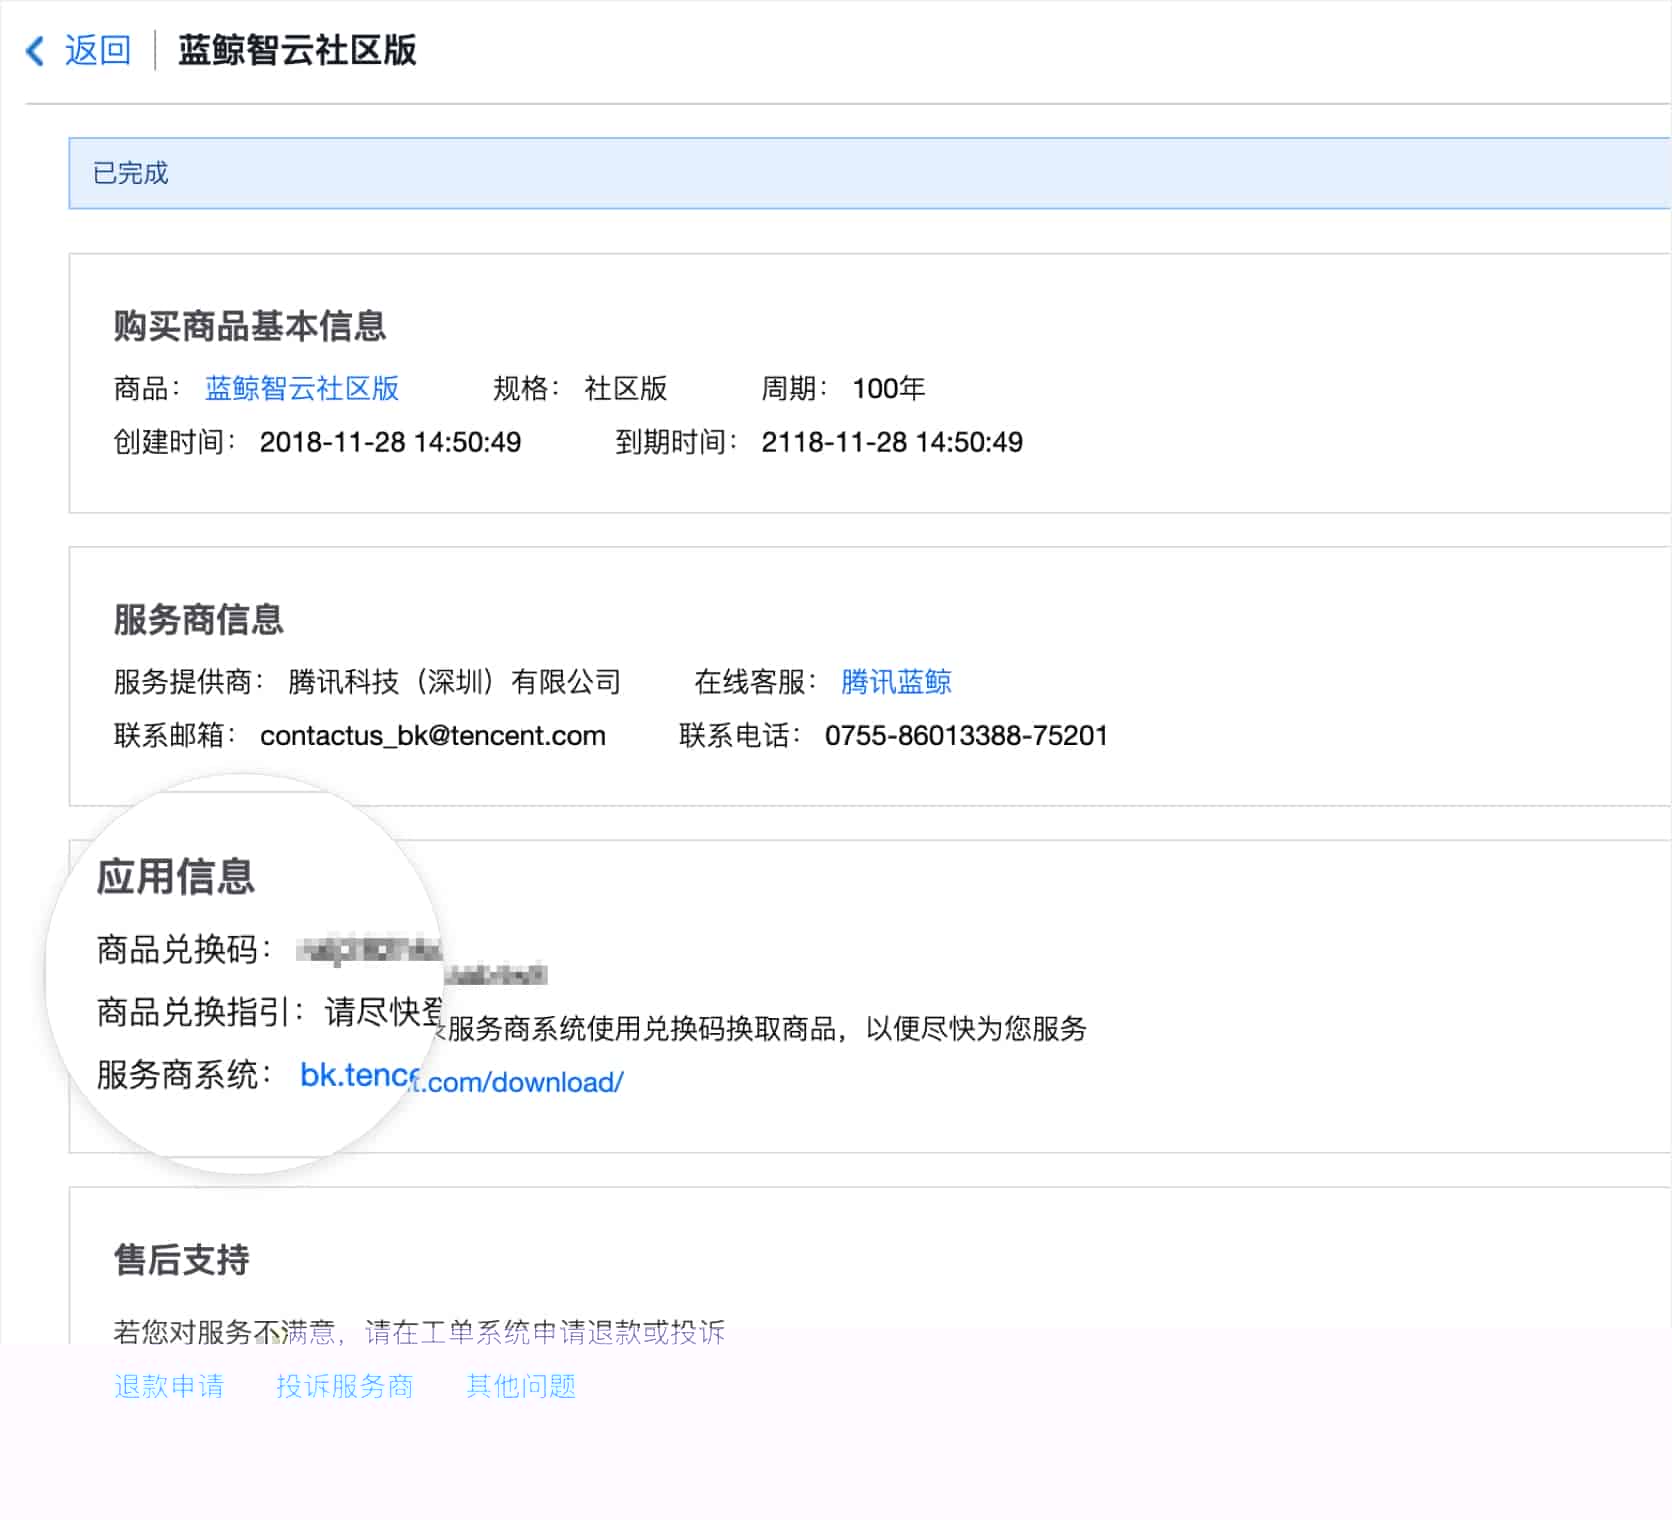Select the 到期时间 label
The image size is (1672, 1520).
677,442
